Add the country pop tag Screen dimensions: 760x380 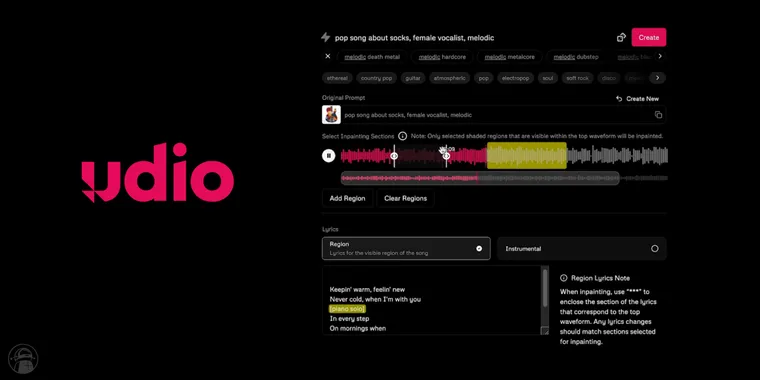click(x=377, y=78)
